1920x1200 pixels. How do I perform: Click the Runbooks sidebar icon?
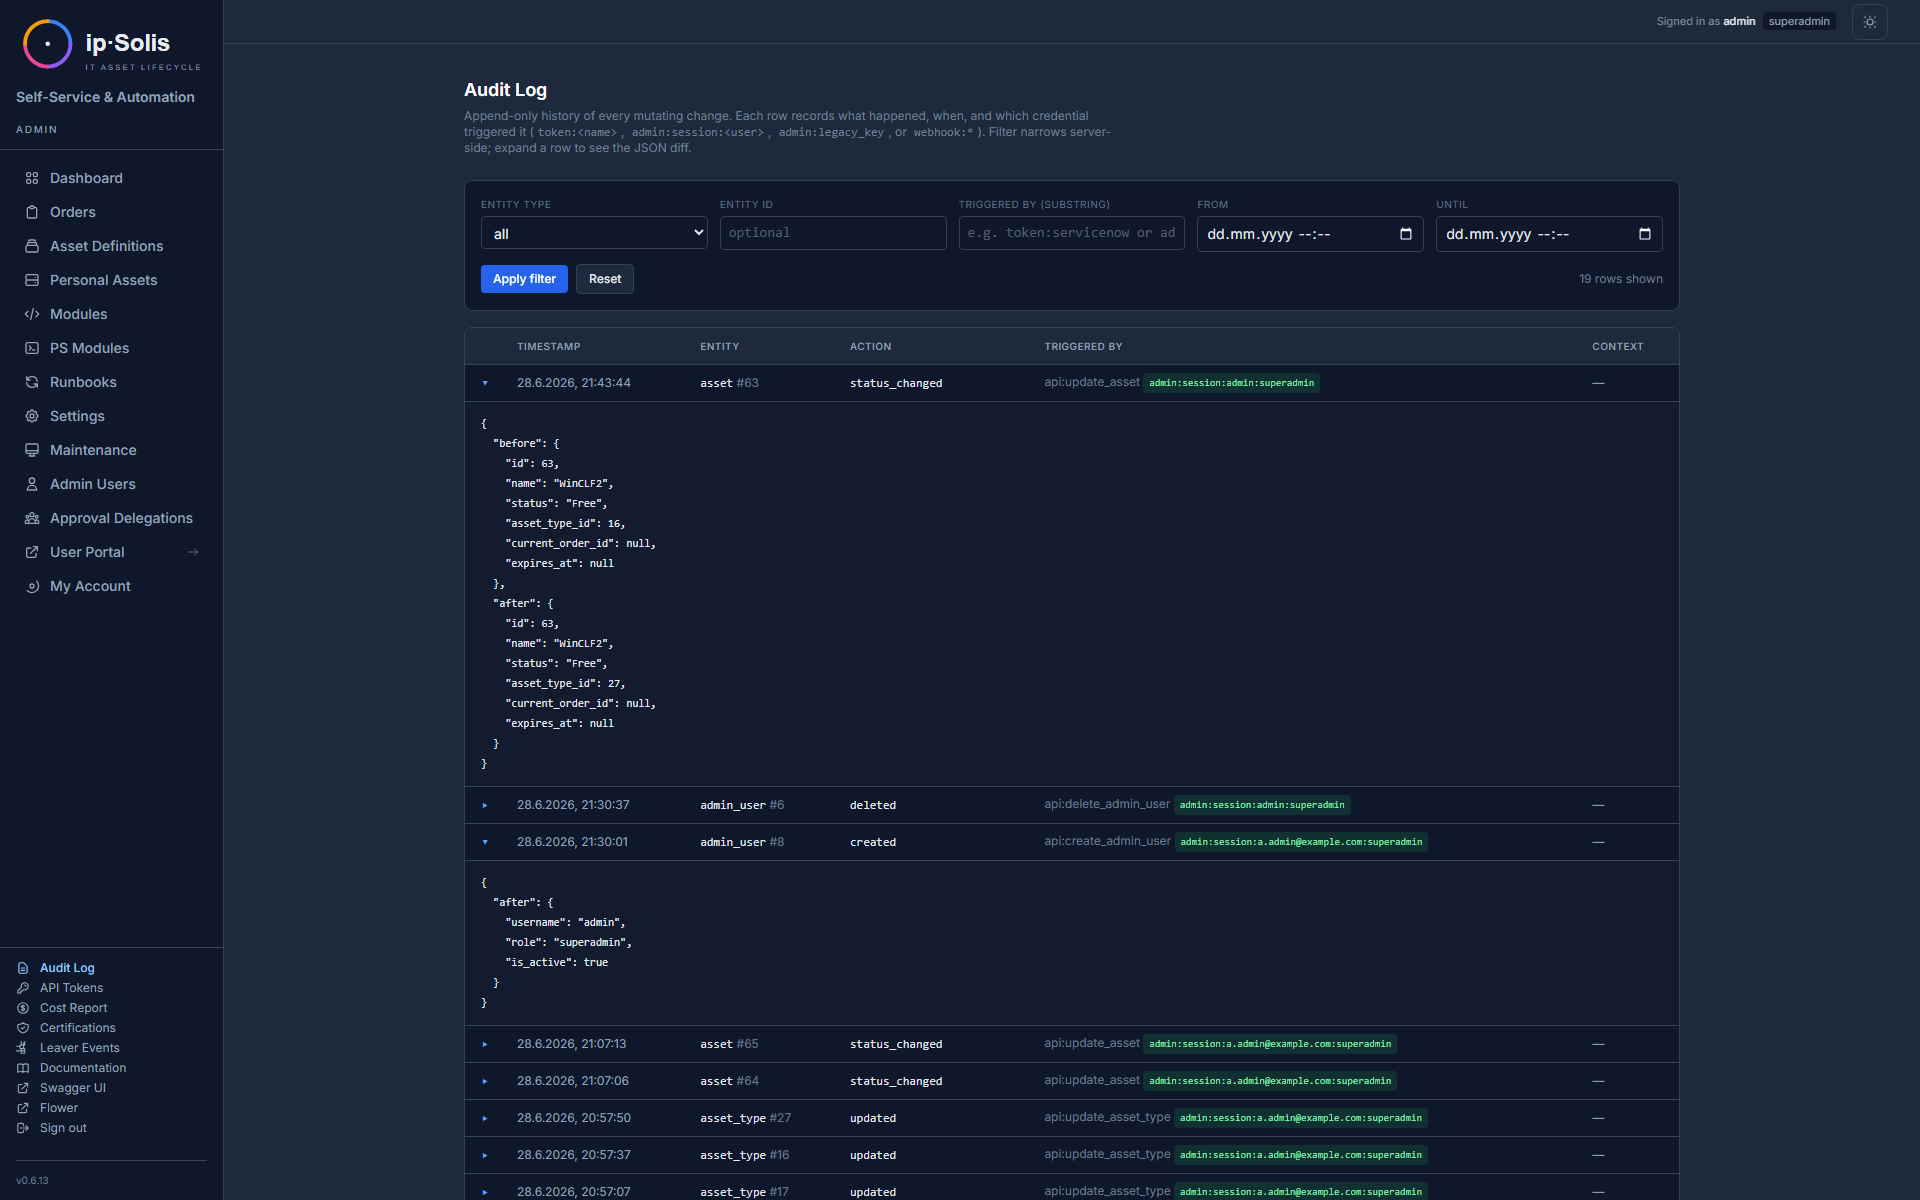(32, 382)
